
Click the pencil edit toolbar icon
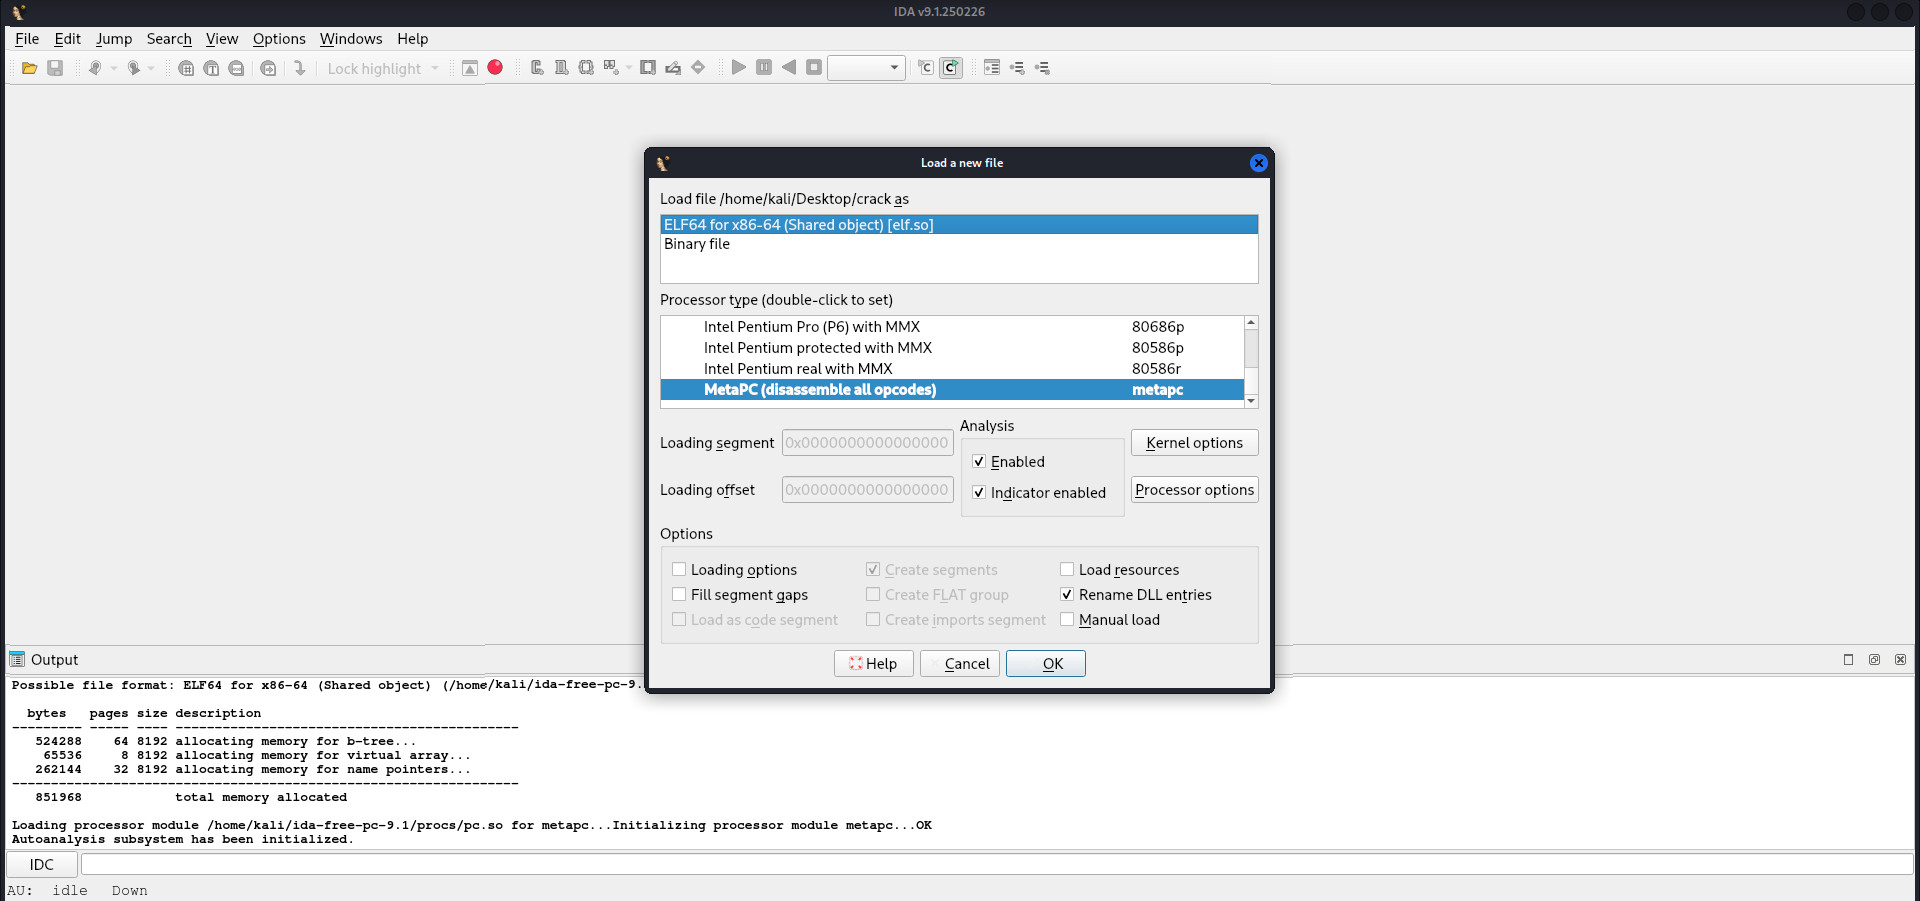[673, 67]
